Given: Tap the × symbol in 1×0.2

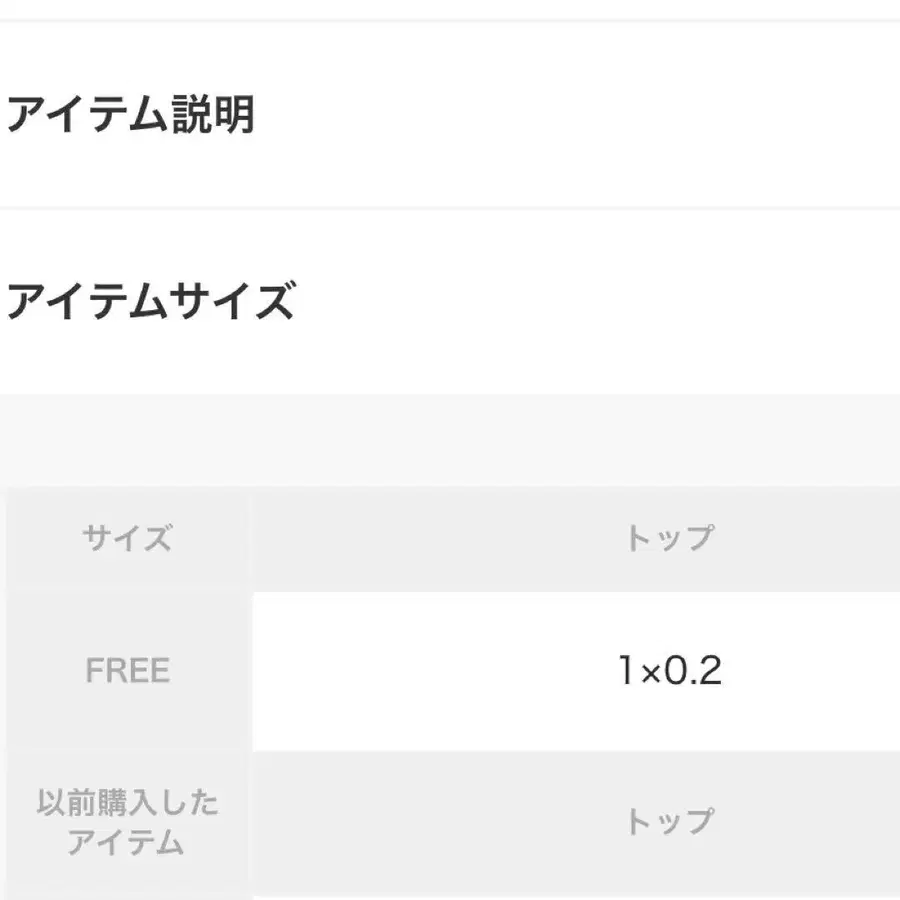Looking at the screenshot, I should point(650,673).
